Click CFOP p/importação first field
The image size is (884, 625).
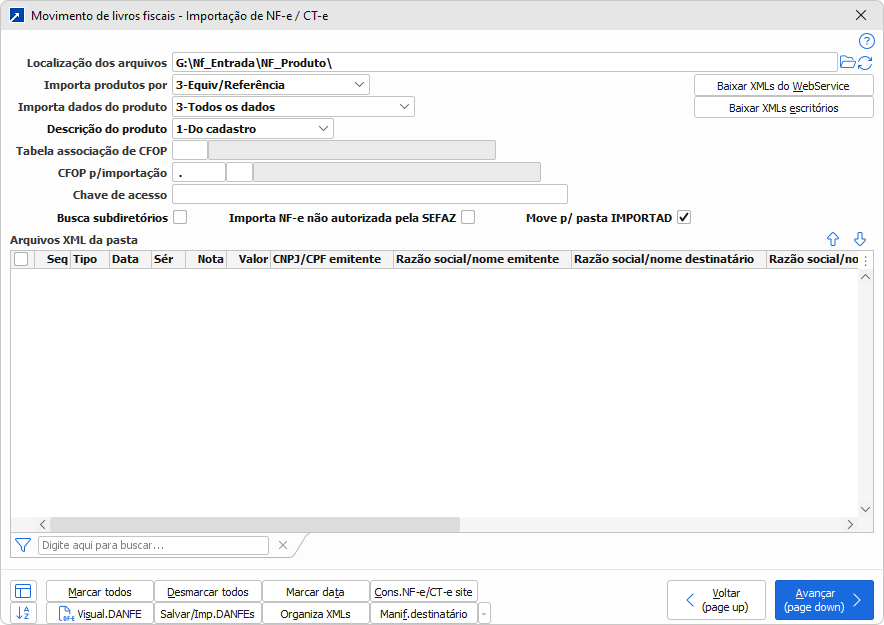pyautogui.click(x=199, y=172)
